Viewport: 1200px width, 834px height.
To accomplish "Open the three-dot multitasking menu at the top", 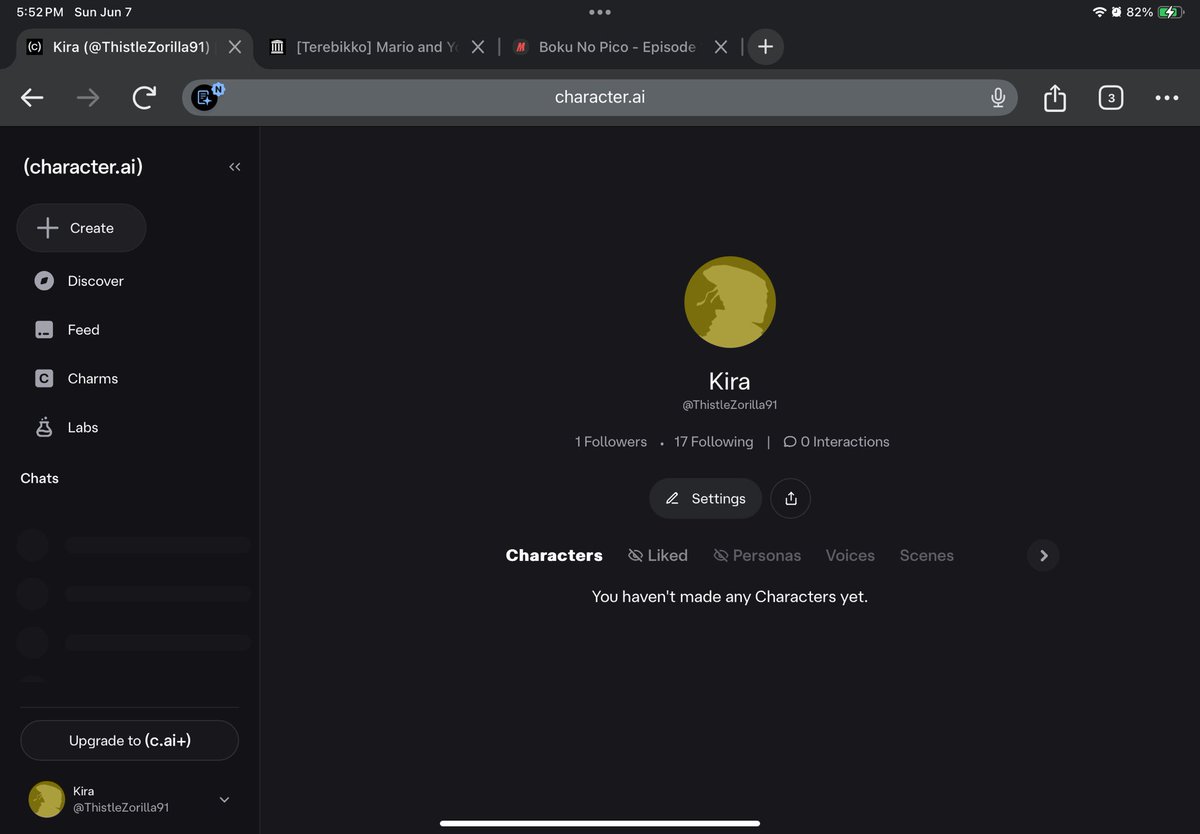I will click(x=600, y=12).
